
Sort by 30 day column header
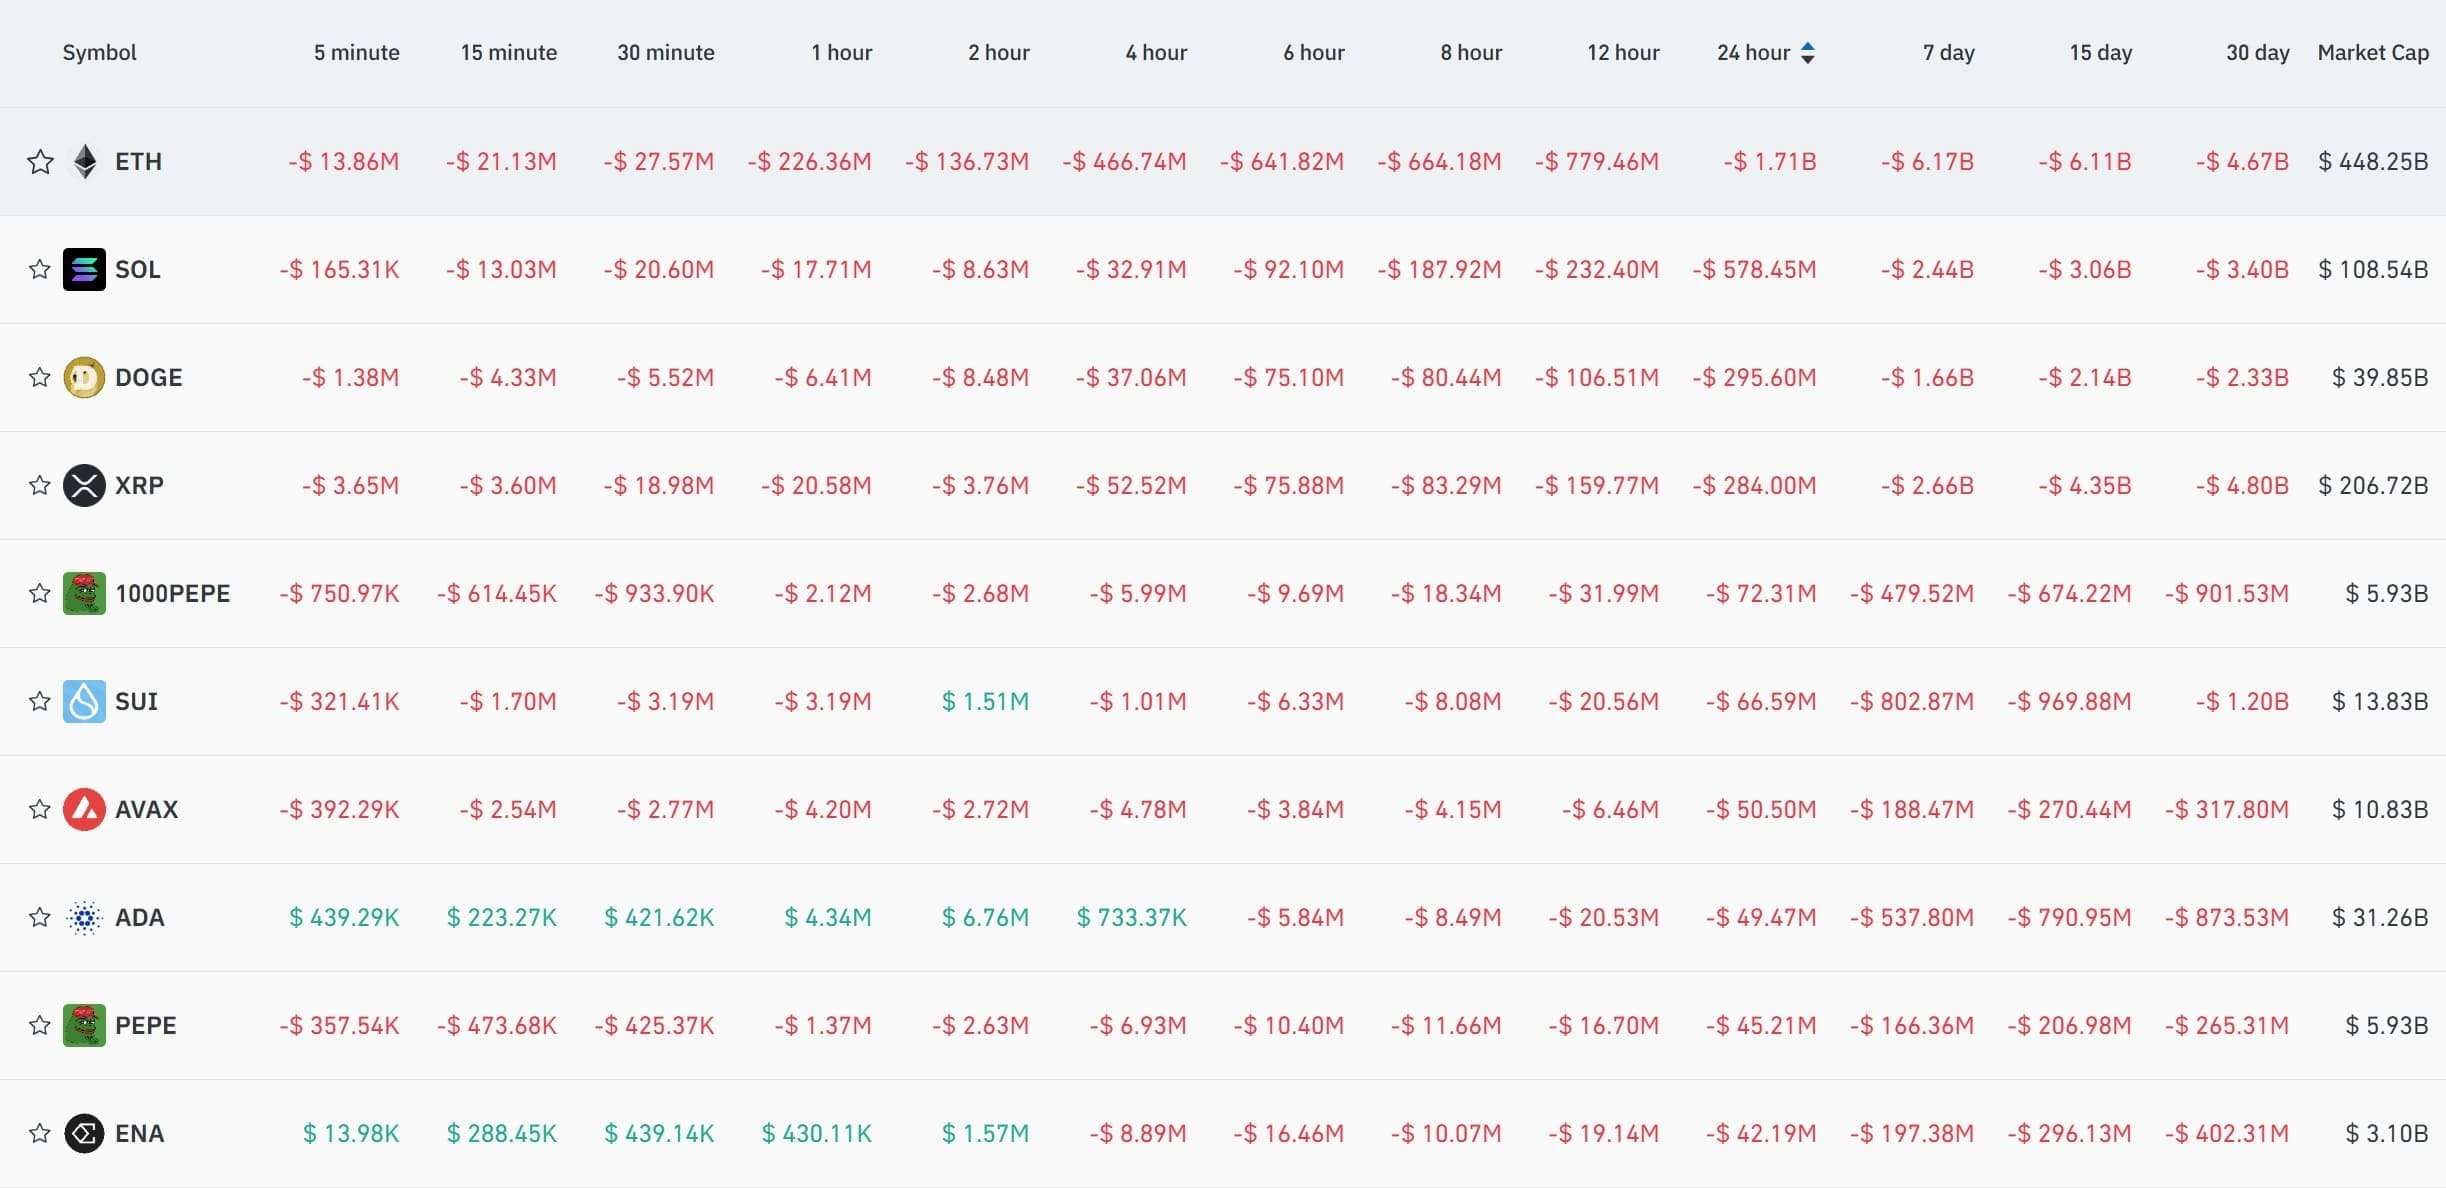[x=2258, y=53]
